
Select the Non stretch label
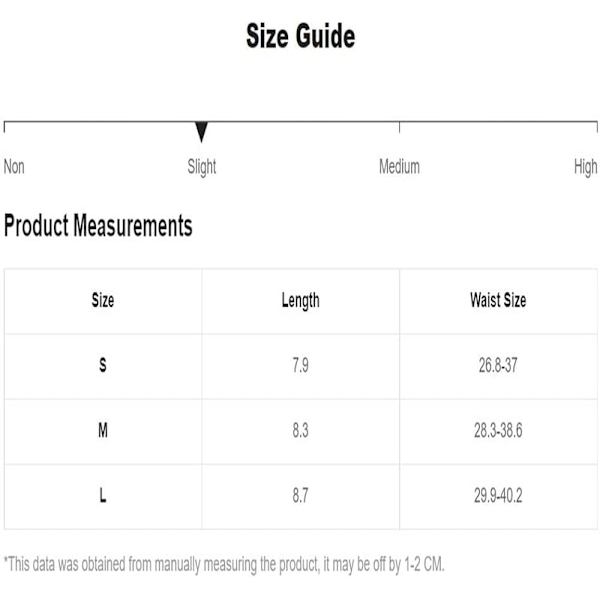tap(14, 167)
